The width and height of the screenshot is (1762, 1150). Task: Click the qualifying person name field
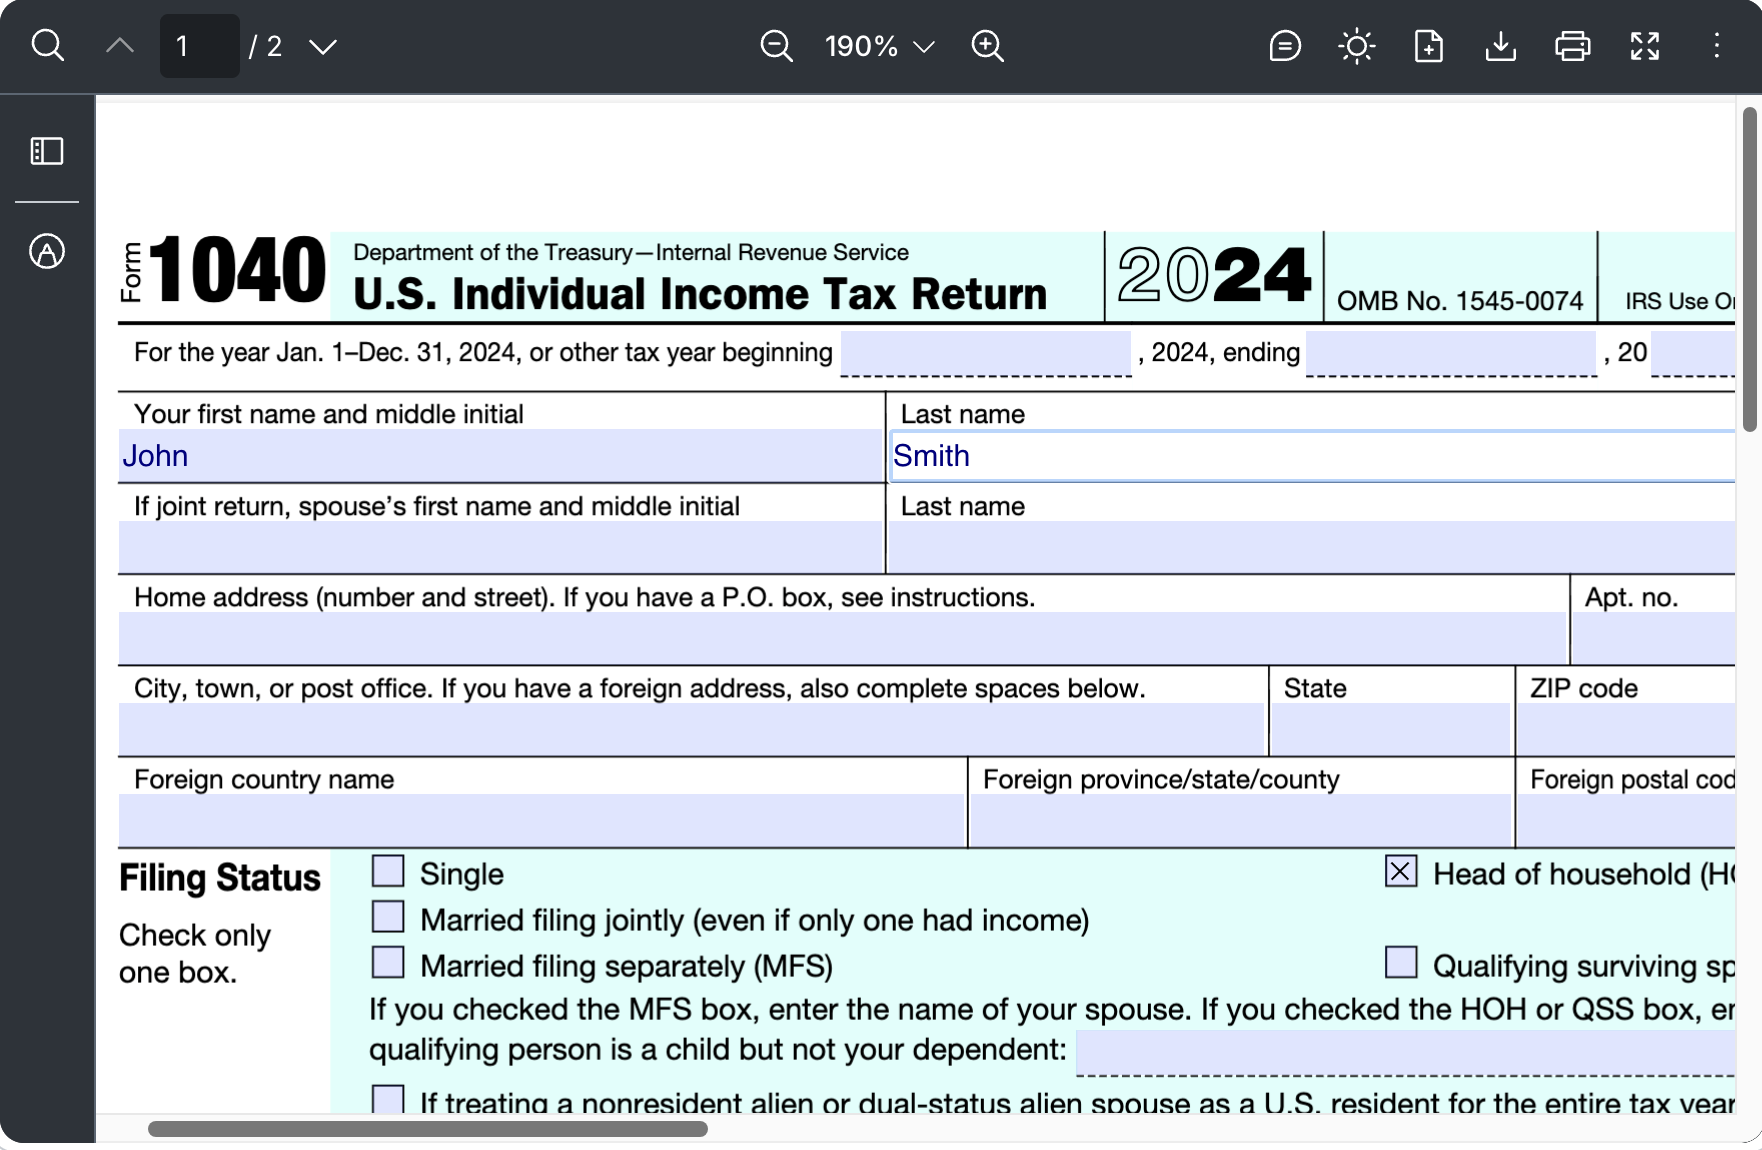point(1405,1053)
